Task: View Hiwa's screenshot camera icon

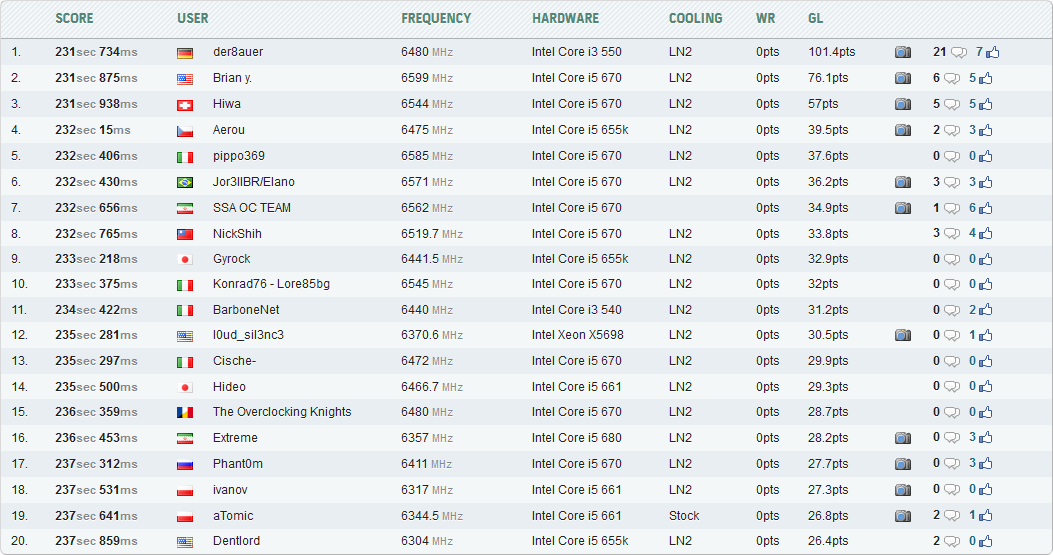Action: coord(903,104)
